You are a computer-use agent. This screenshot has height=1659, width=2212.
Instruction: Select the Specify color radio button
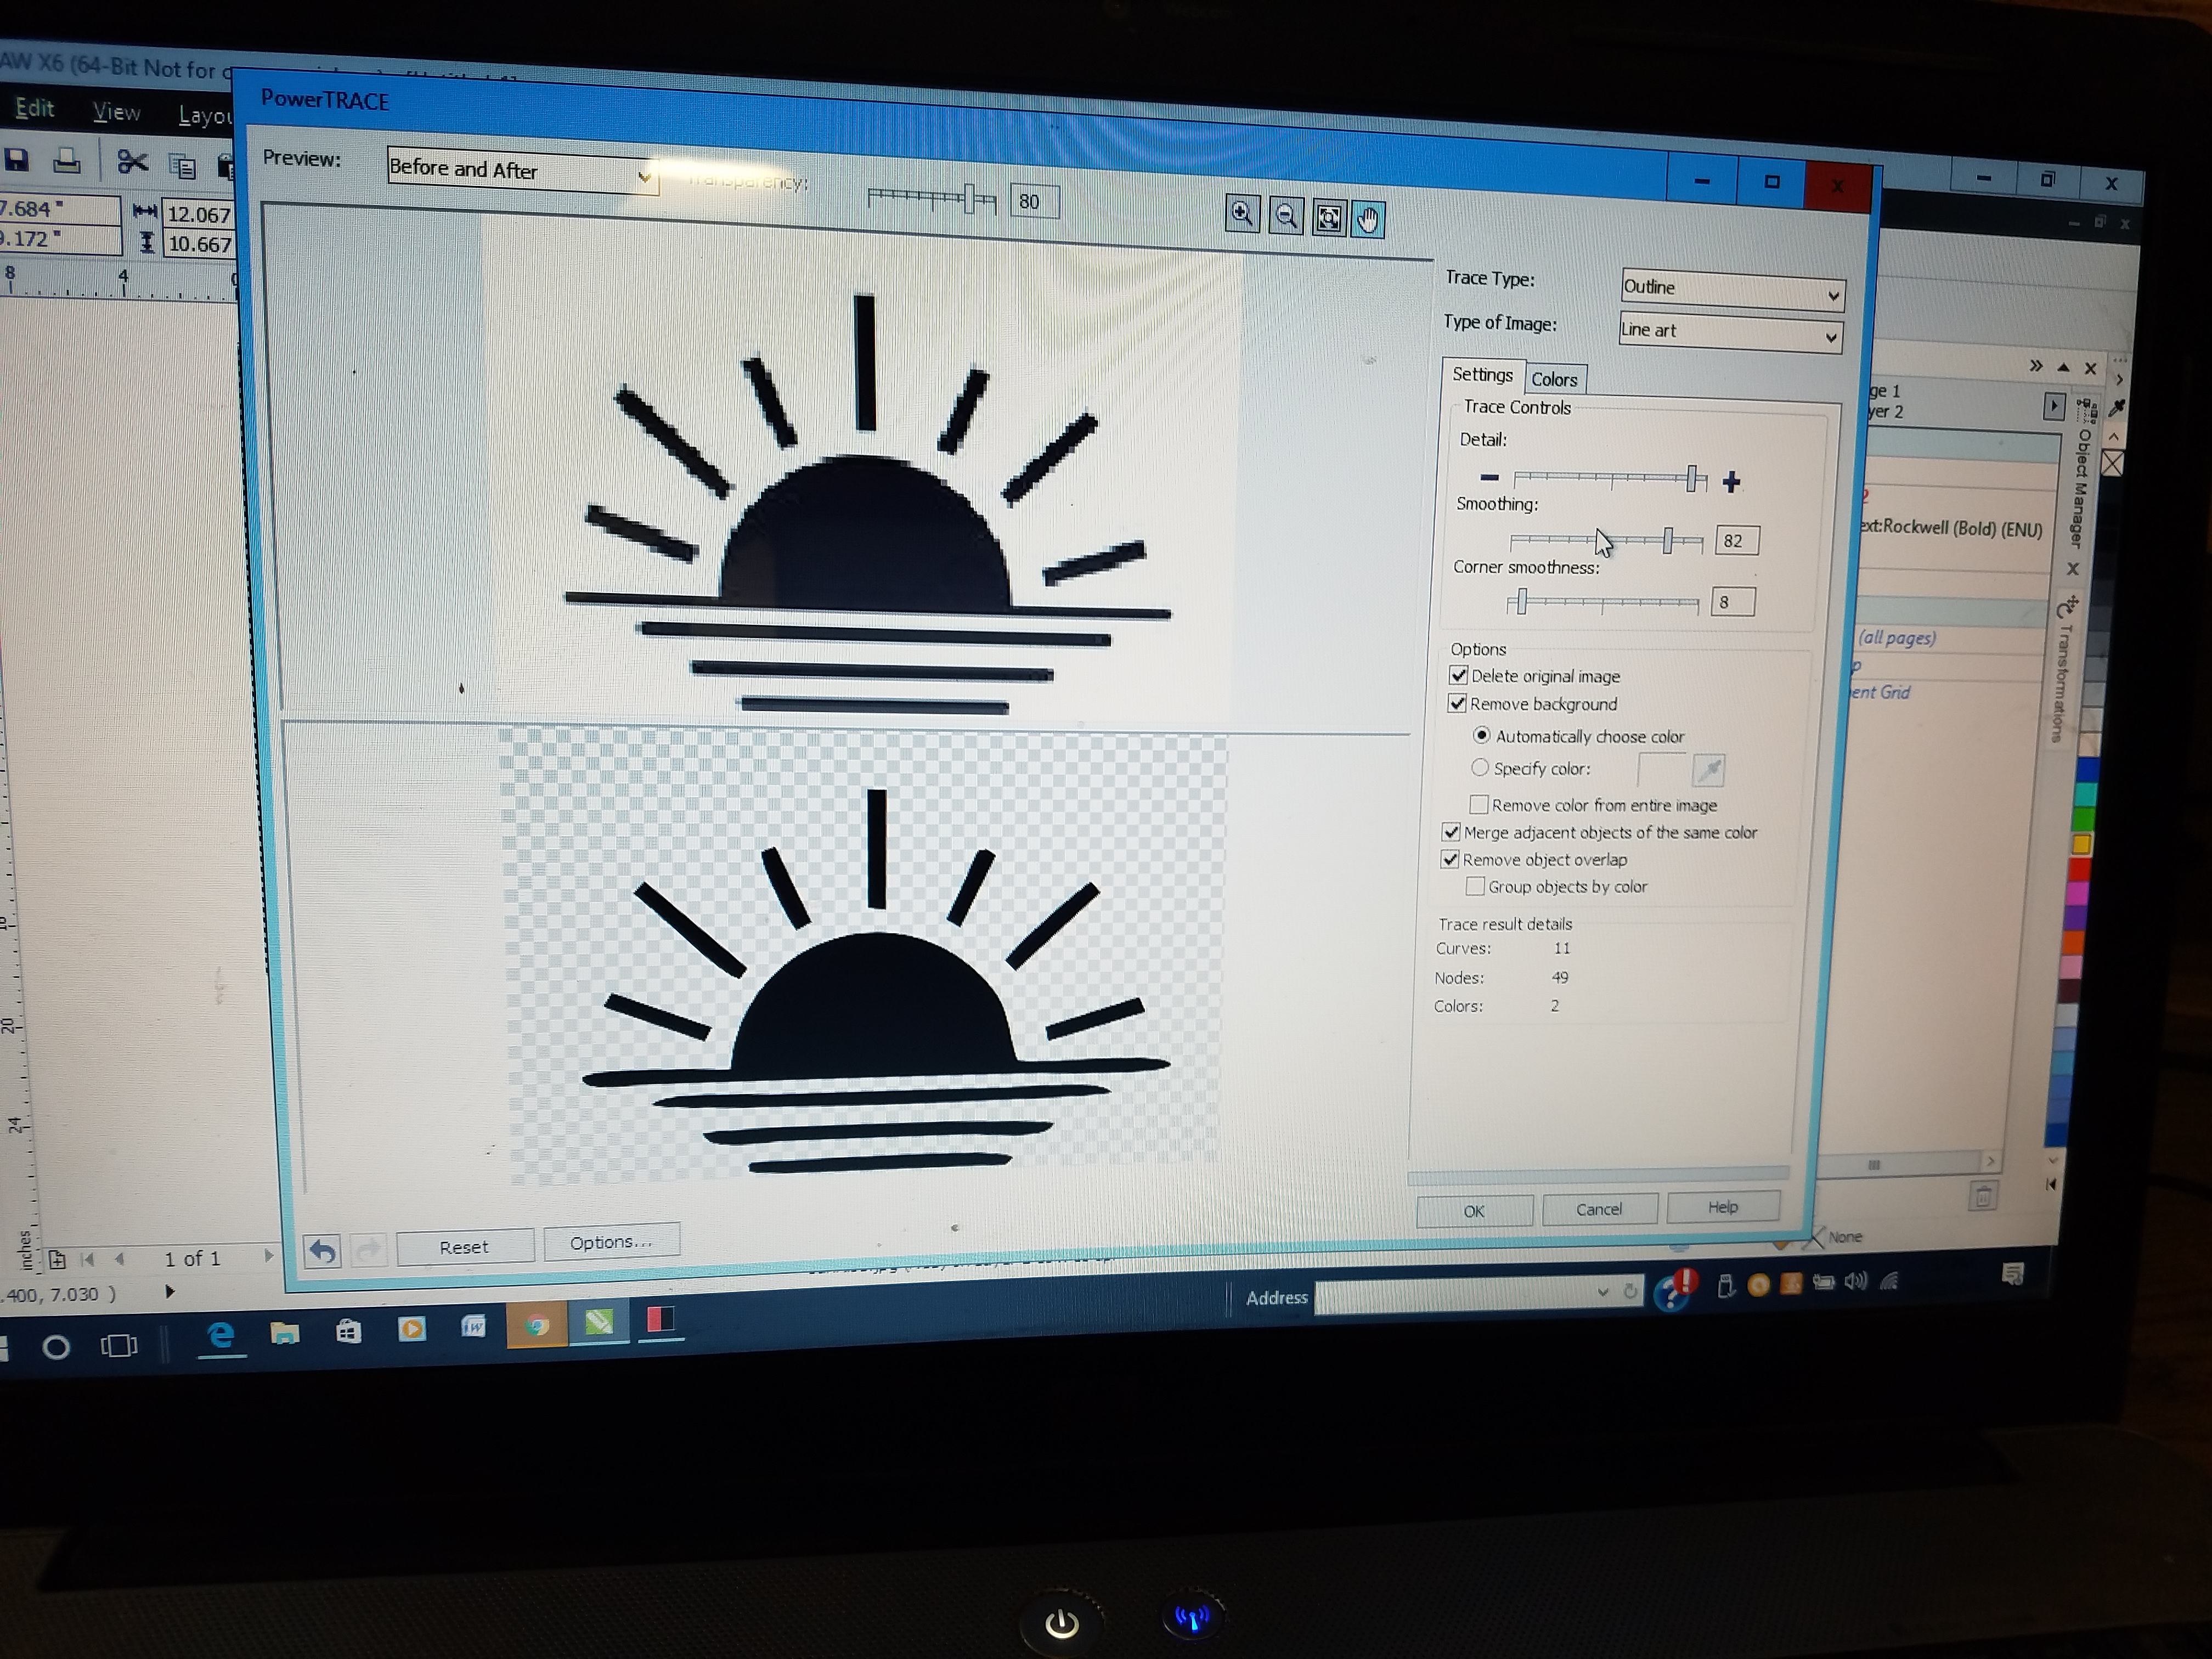[x=1480, y=768]
